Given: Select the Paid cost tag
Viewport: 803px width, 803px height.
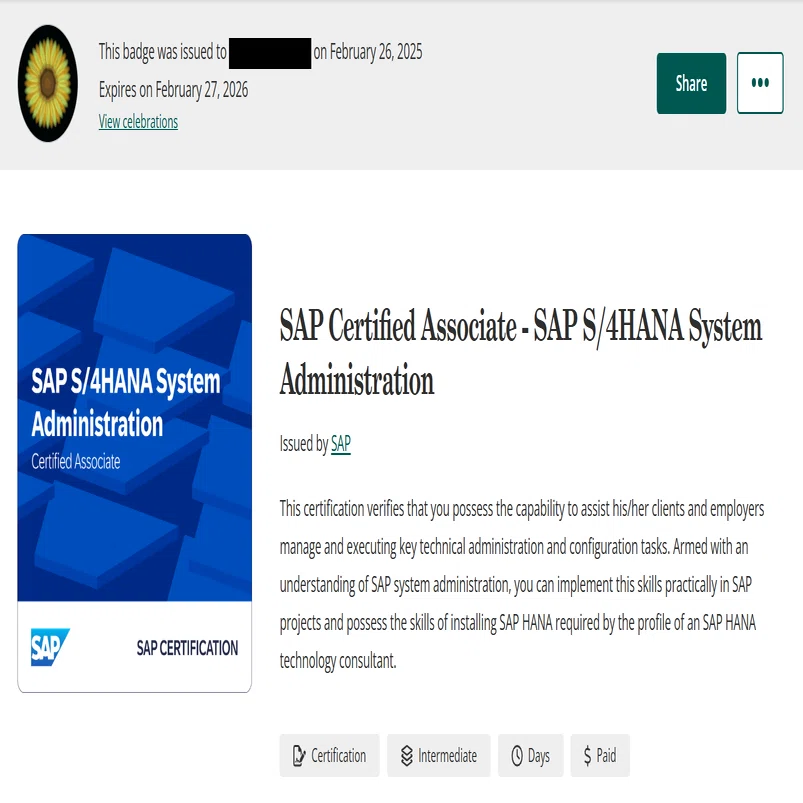Looking at the screenshot, I should [x=600, y=755].
